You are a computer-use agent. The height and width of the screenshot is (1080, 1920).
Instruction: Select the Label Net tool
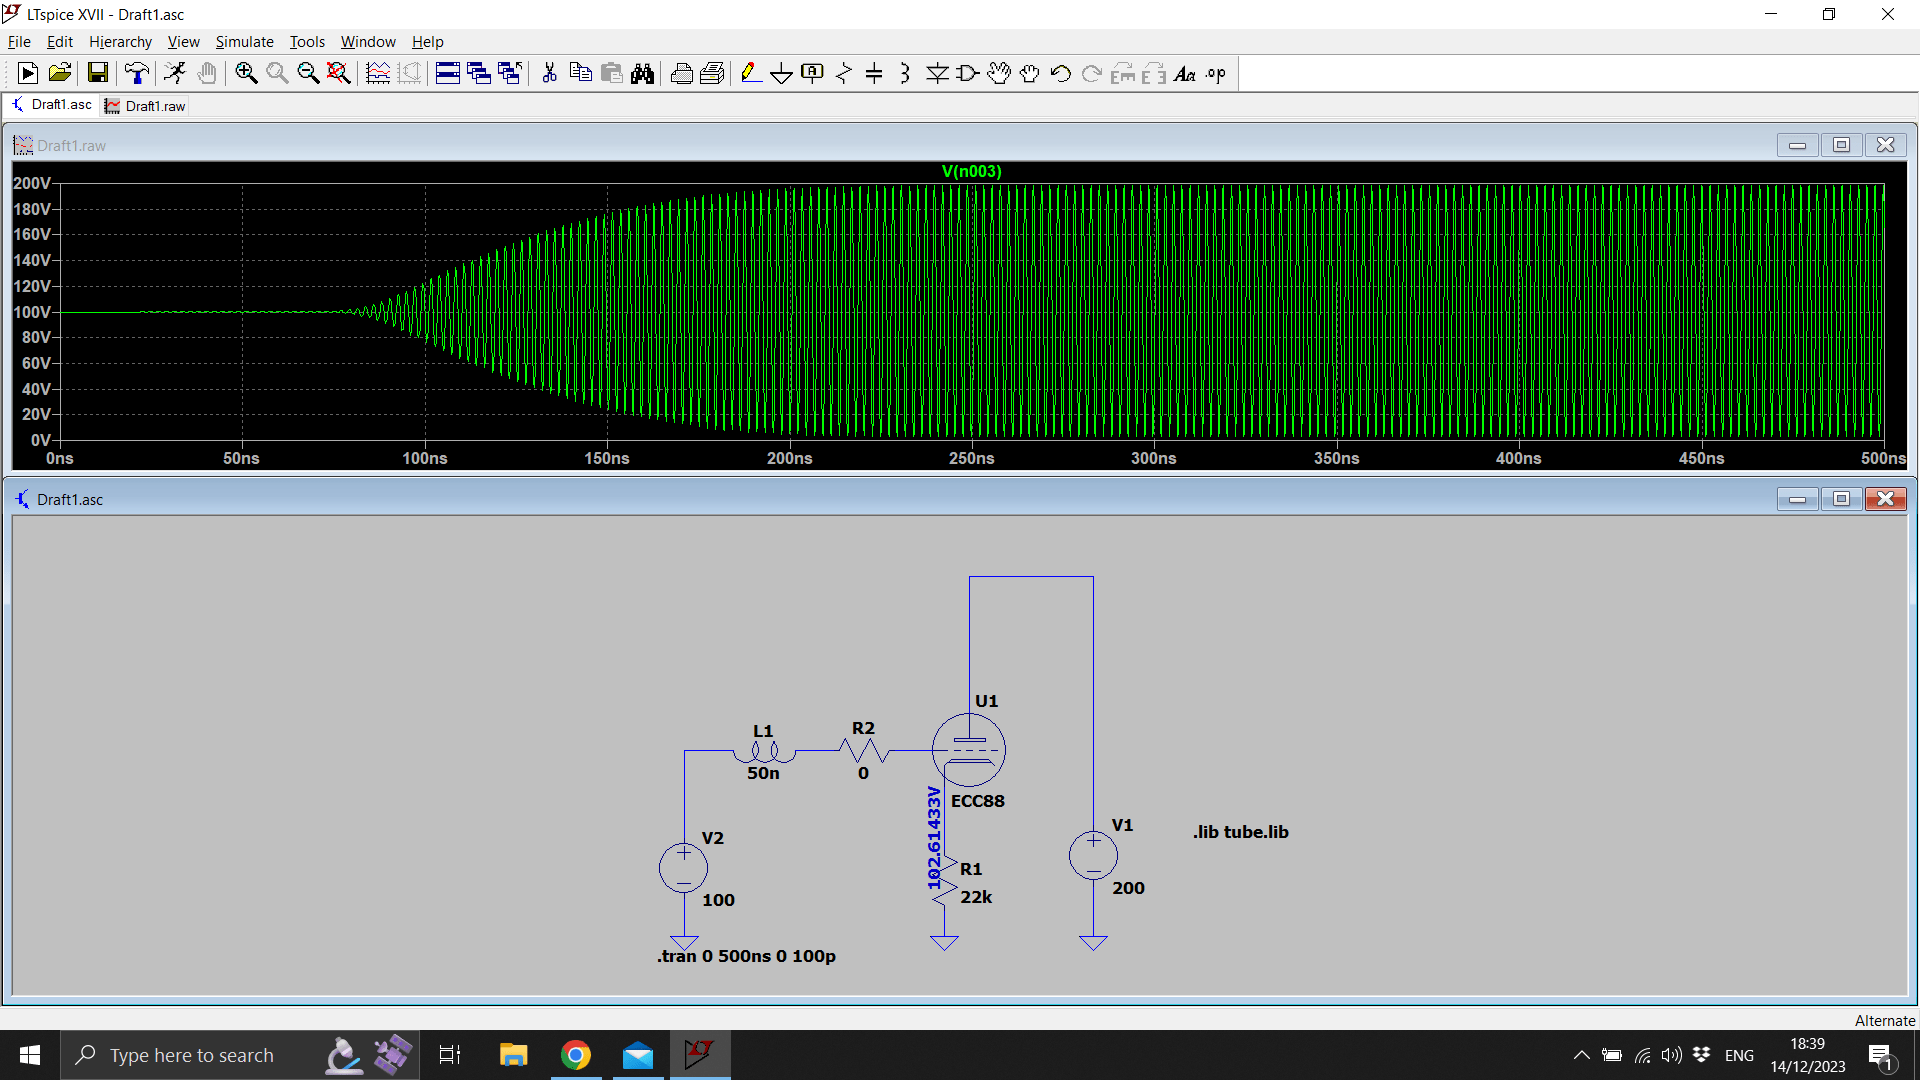[813, 73]
